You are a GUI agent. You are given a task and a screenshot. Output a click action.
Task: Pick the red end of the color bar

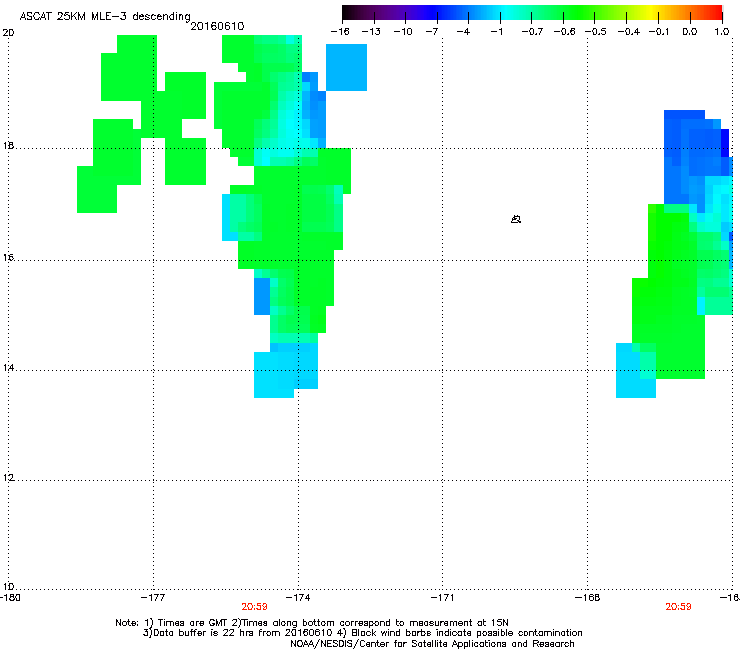[x=714, y=12]
